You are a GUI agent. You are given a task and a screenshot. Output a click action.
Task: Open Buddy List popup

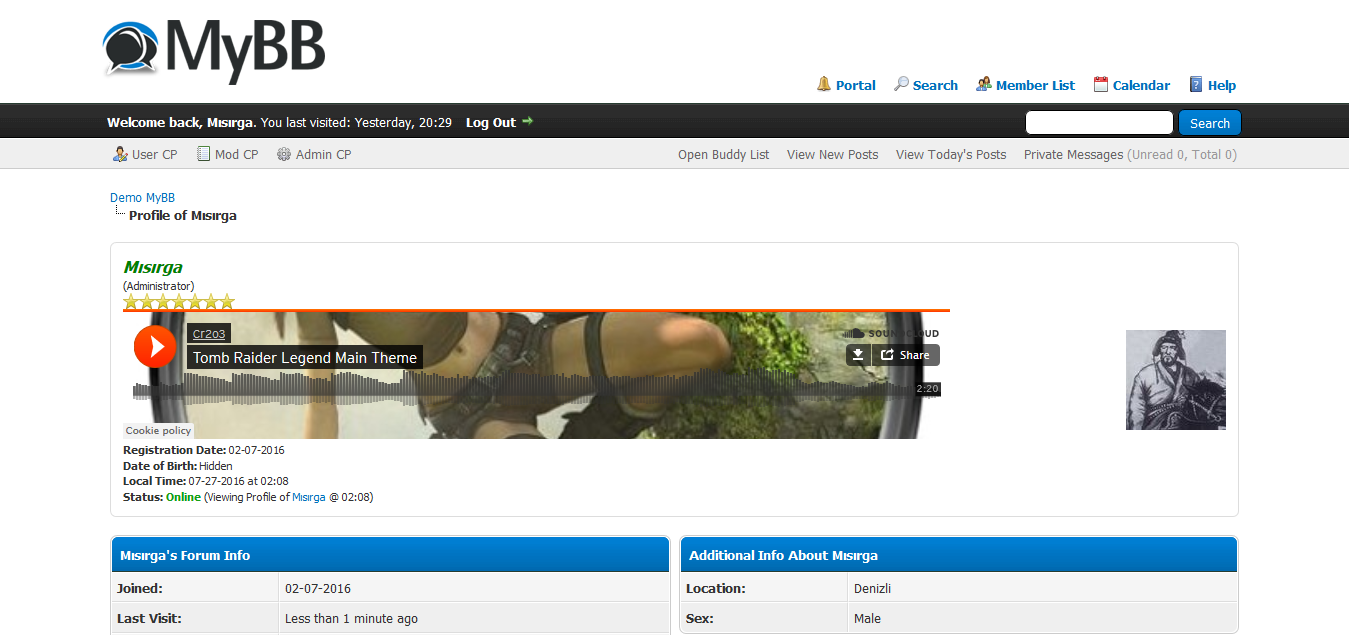point(723,154)
